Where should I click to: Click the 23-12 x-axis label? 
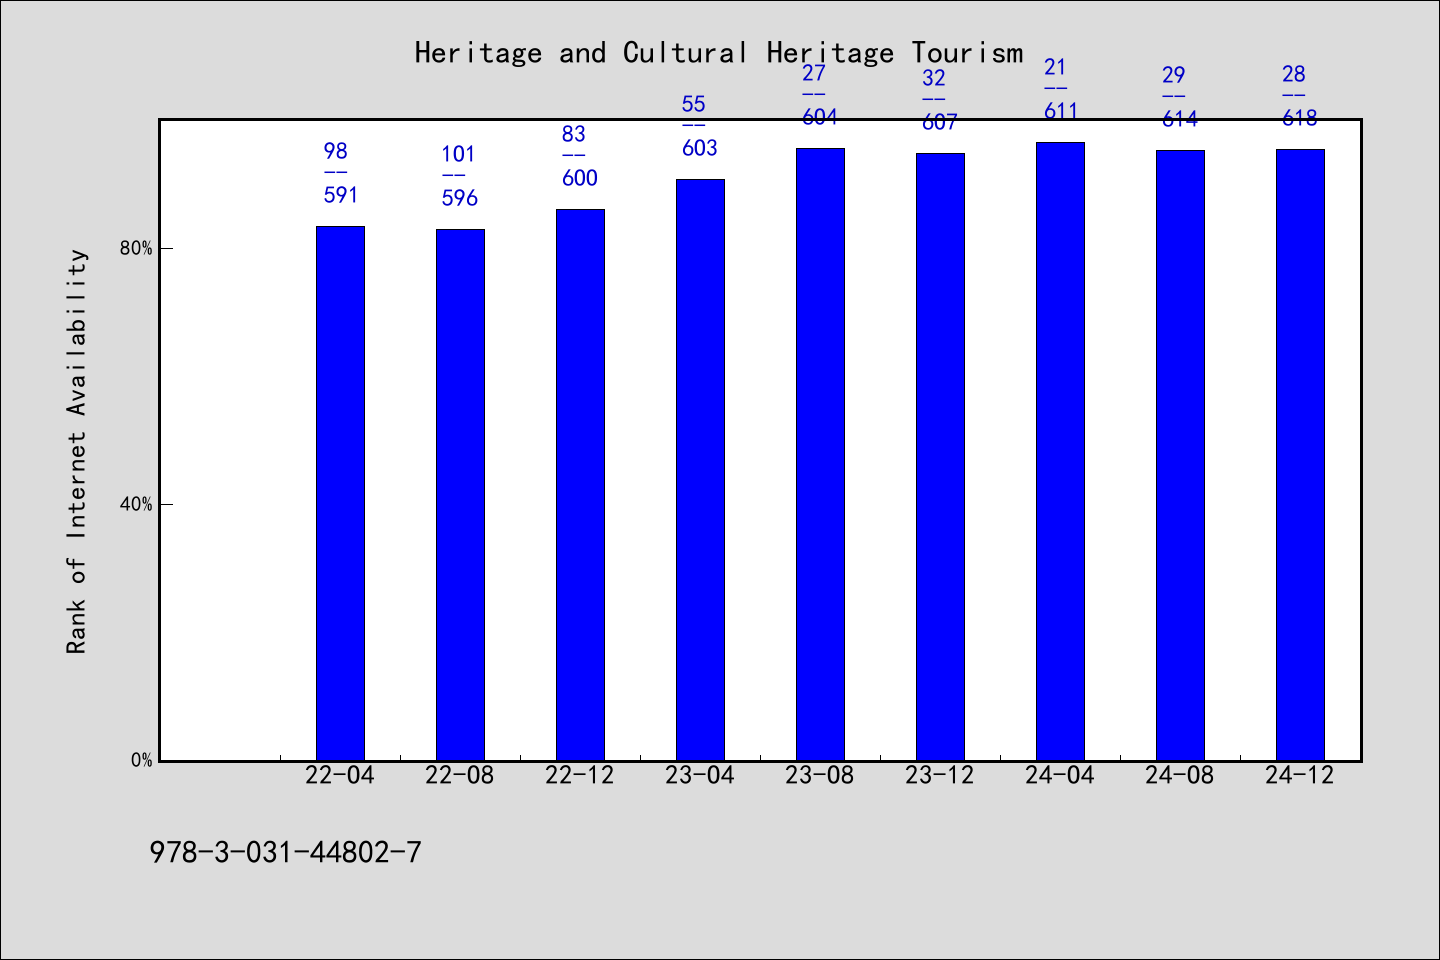(x=940, y=775)
